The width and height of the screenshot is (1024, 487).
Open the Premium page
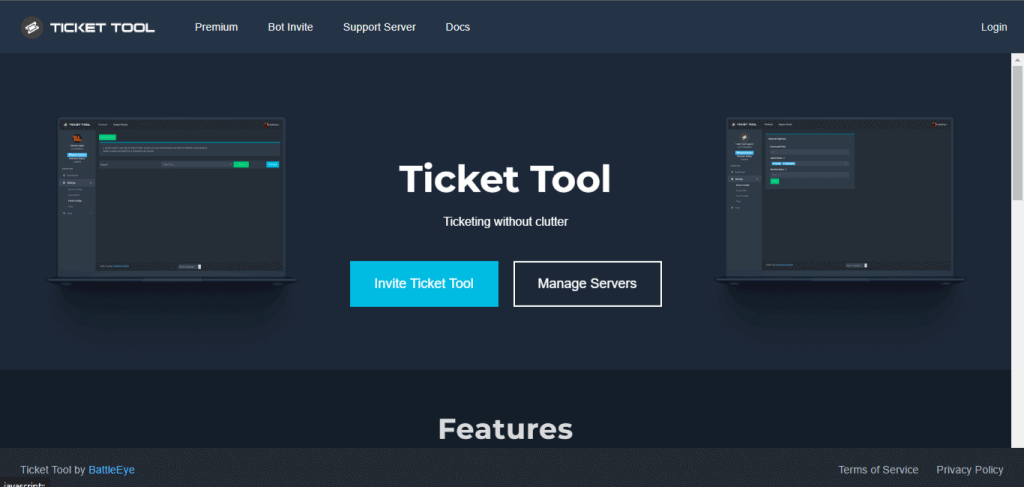coord(216,27)
